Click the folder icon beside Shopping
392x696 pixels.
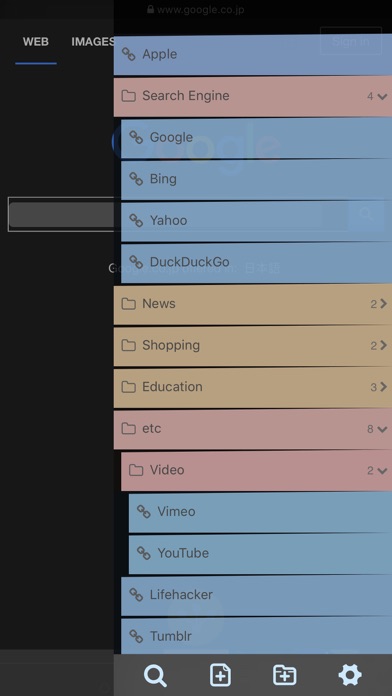click(128, 345)
